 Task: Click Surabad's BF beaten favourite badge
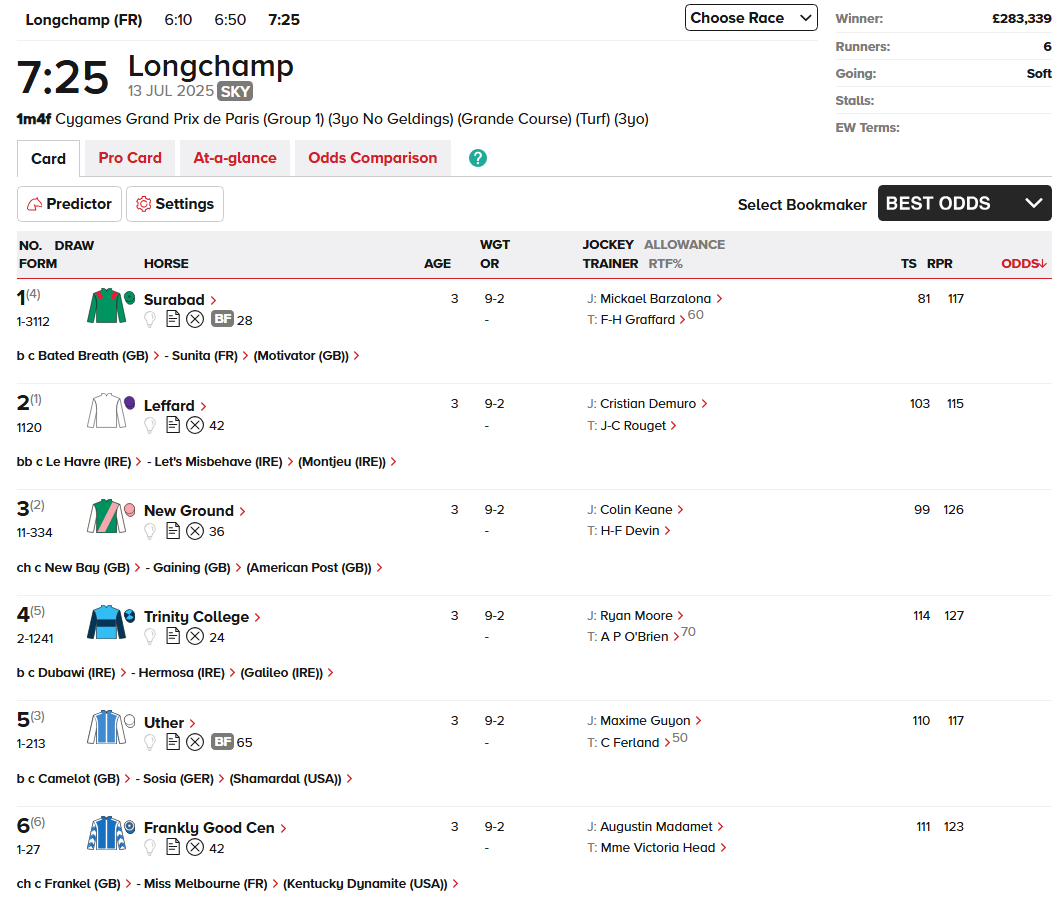click(x=223, y=319)
